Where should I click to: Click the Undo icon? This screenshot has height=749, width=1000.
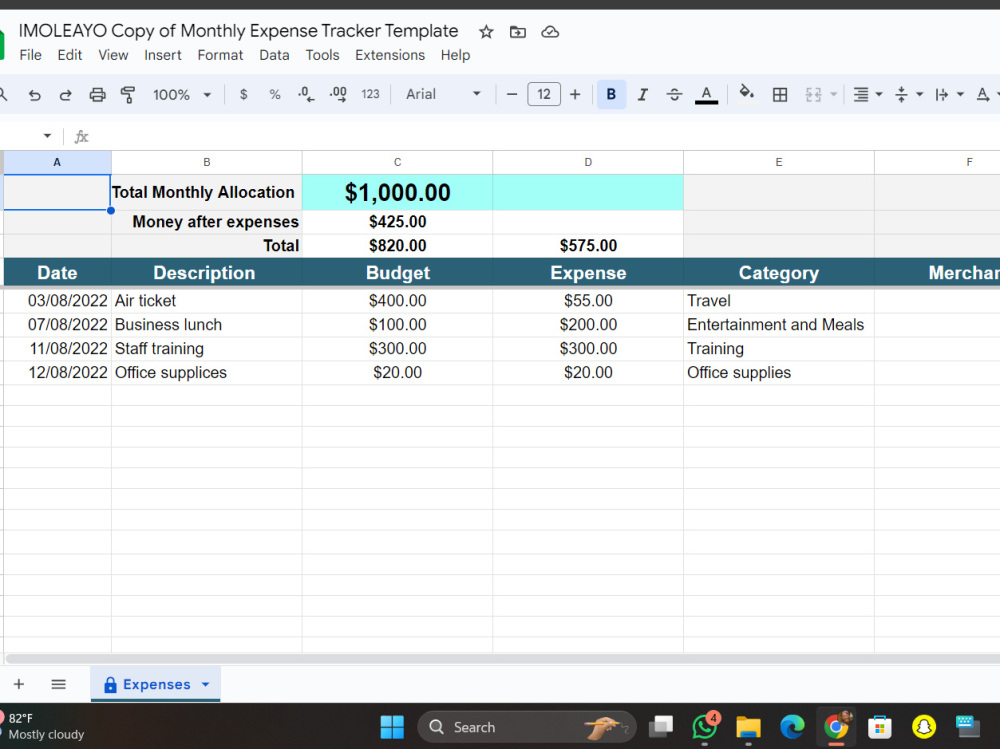(34, 95)
